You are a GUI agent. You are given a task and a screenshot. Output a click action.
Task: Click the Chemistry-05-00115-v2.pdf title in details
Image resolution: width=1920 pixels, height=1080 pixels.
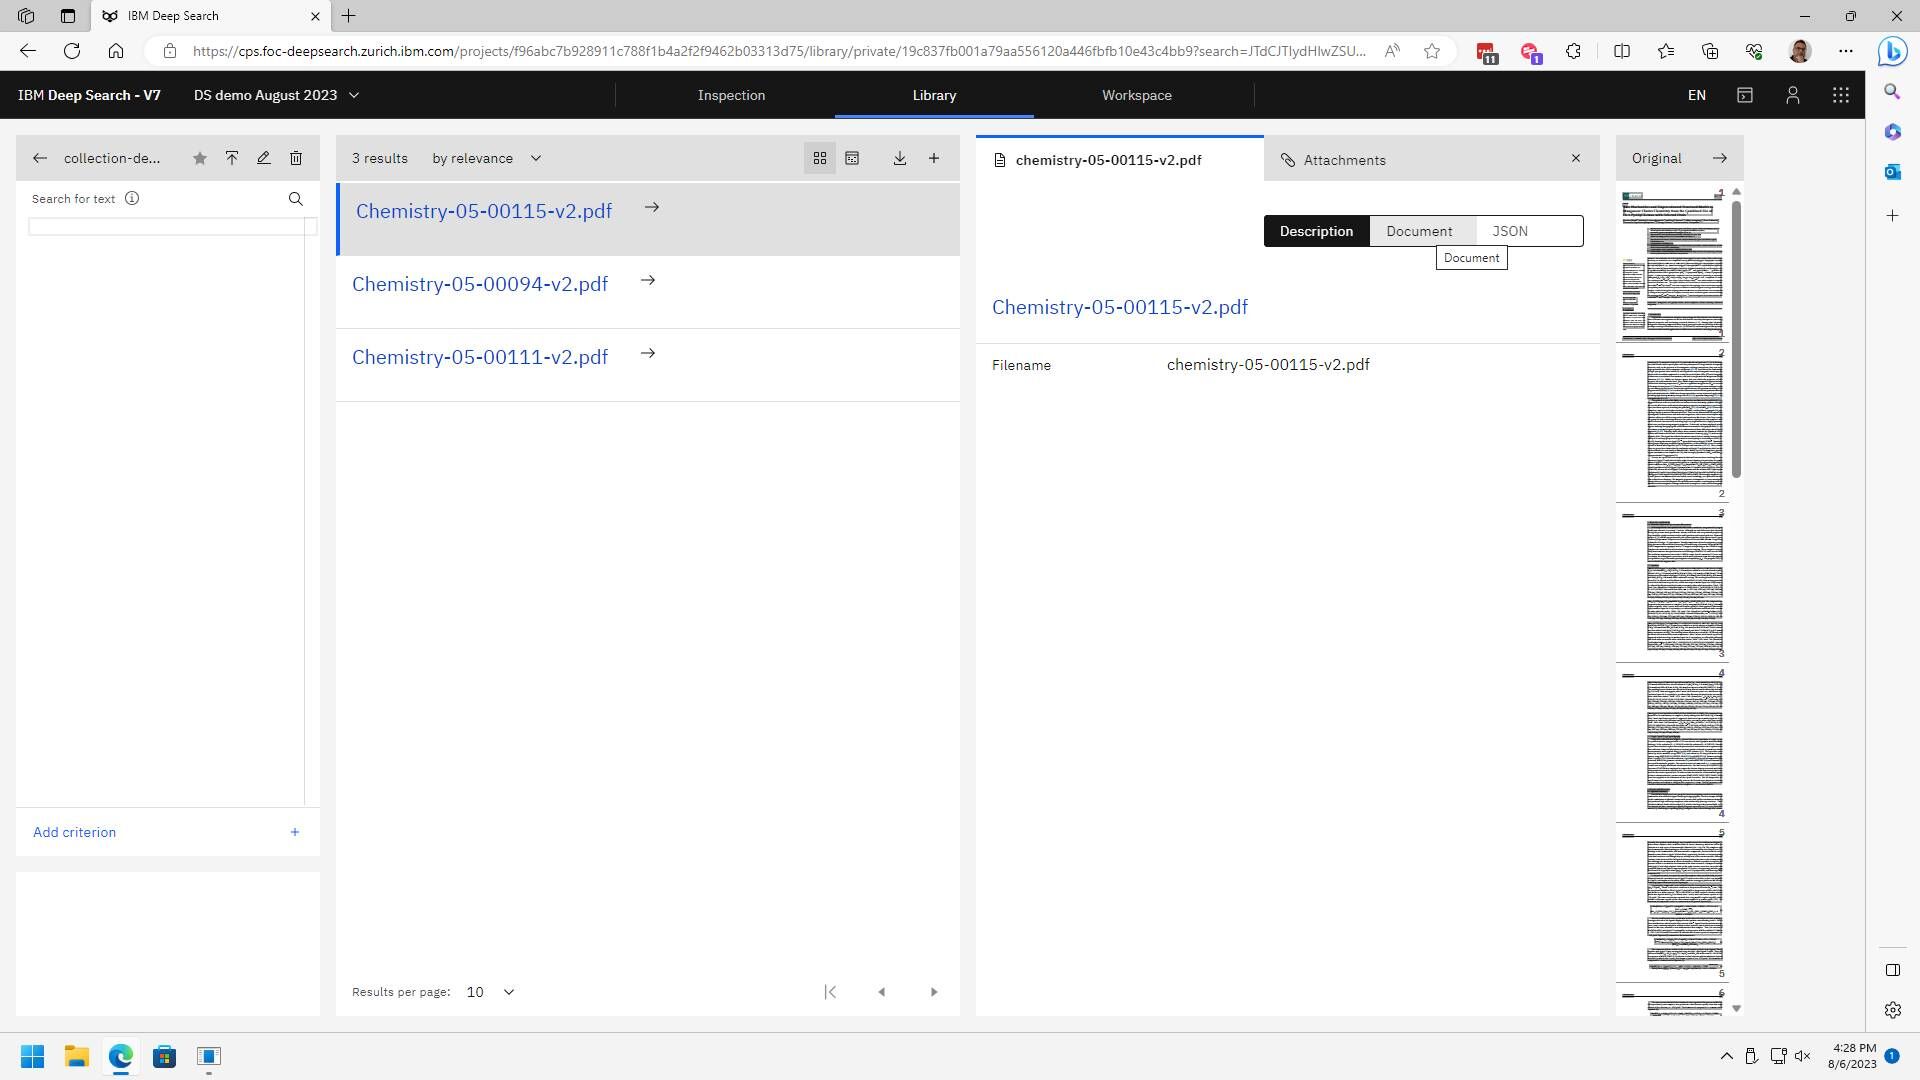(x=1120, y=307)
